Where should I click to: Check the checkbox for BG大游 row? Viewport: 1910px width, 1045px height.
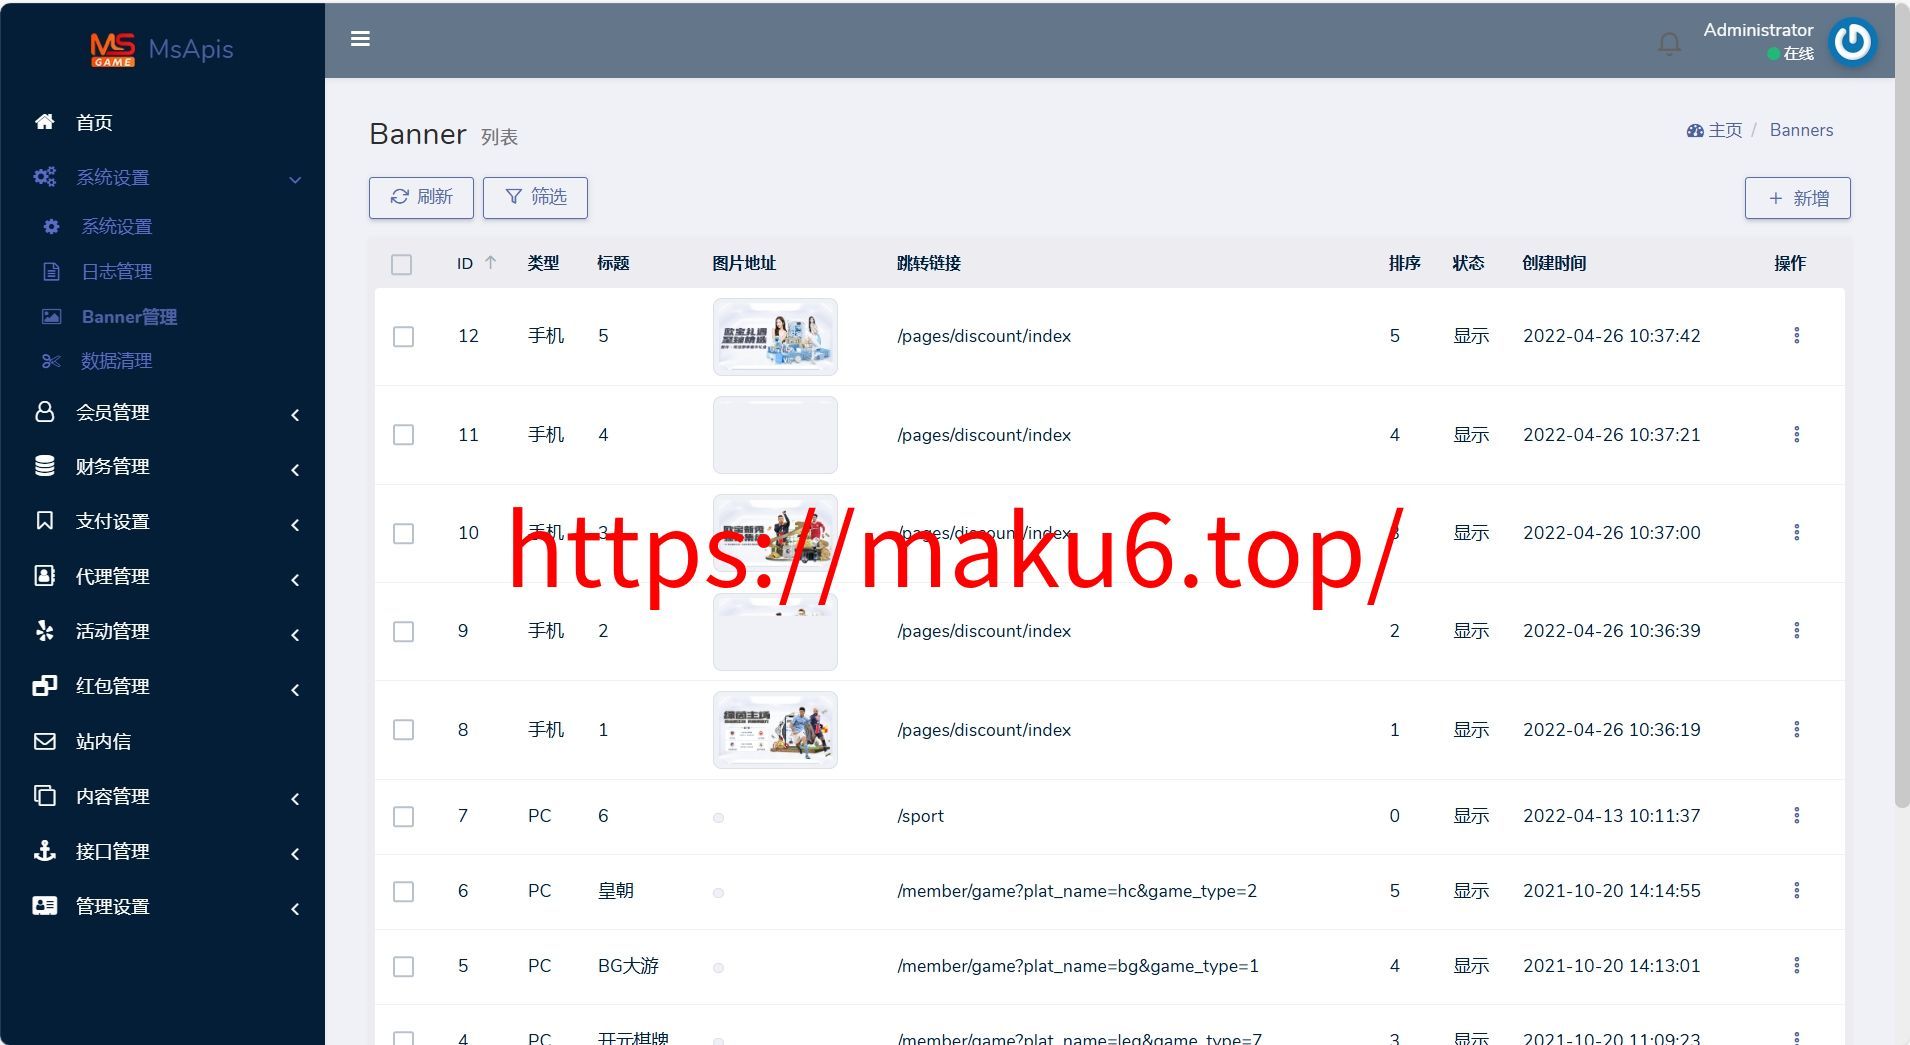click(403, 966)
